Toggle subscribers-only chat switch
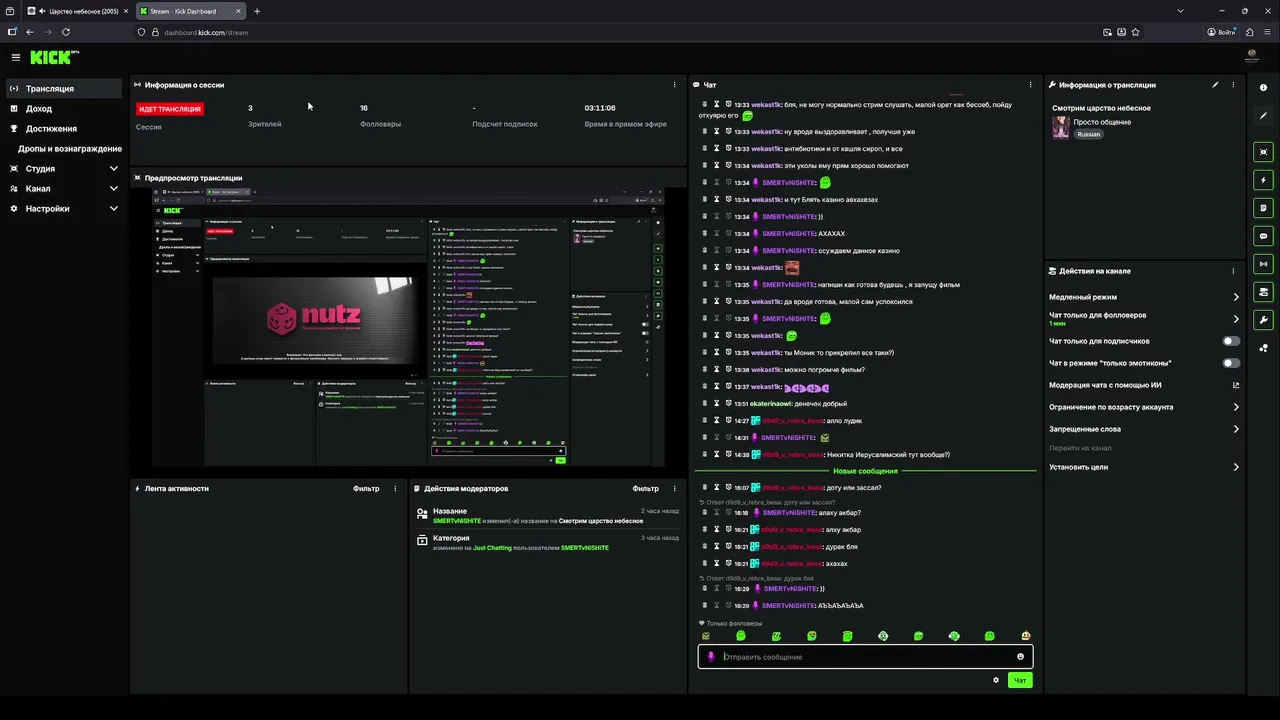Screen dimensions: 1280x720 pyautogui.click(x=1231, y=341)
